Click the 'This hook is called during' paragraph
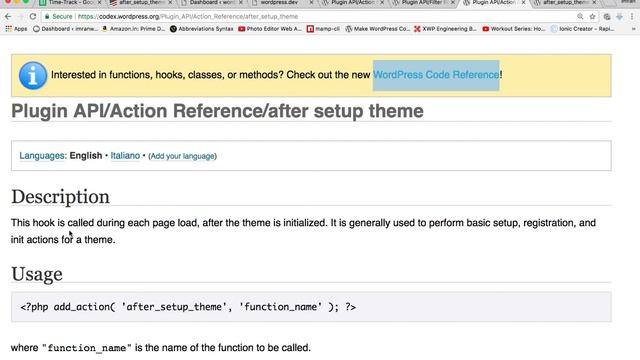The height and width of the screenshot is (360, 640). [303, 231]
